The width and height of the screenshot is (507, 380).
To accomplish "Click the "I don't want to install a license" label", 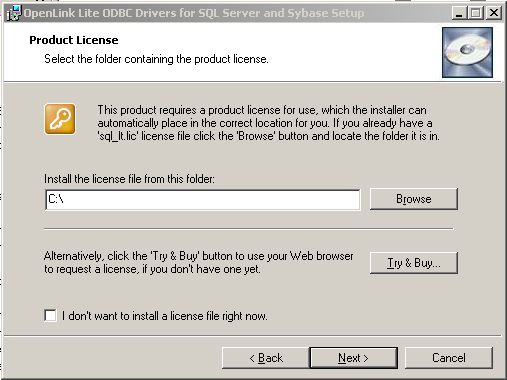I will [x=165, y=316].
